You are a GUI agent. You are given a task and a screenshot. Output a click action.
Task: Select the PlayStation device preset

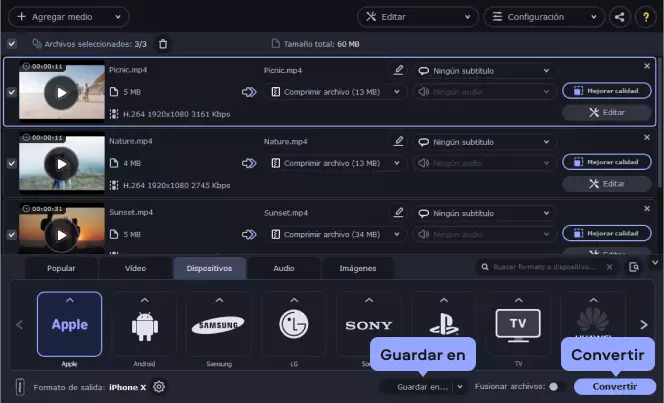pyautogui.click(x=443, y=324)
